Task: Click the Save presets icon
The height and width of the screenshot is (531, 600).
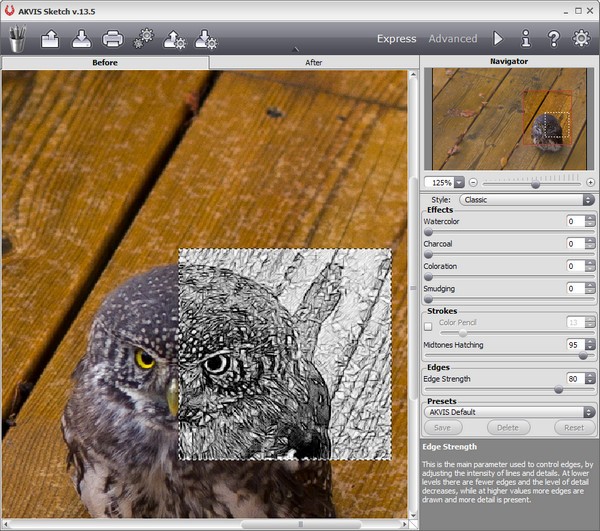Action: 206,39
